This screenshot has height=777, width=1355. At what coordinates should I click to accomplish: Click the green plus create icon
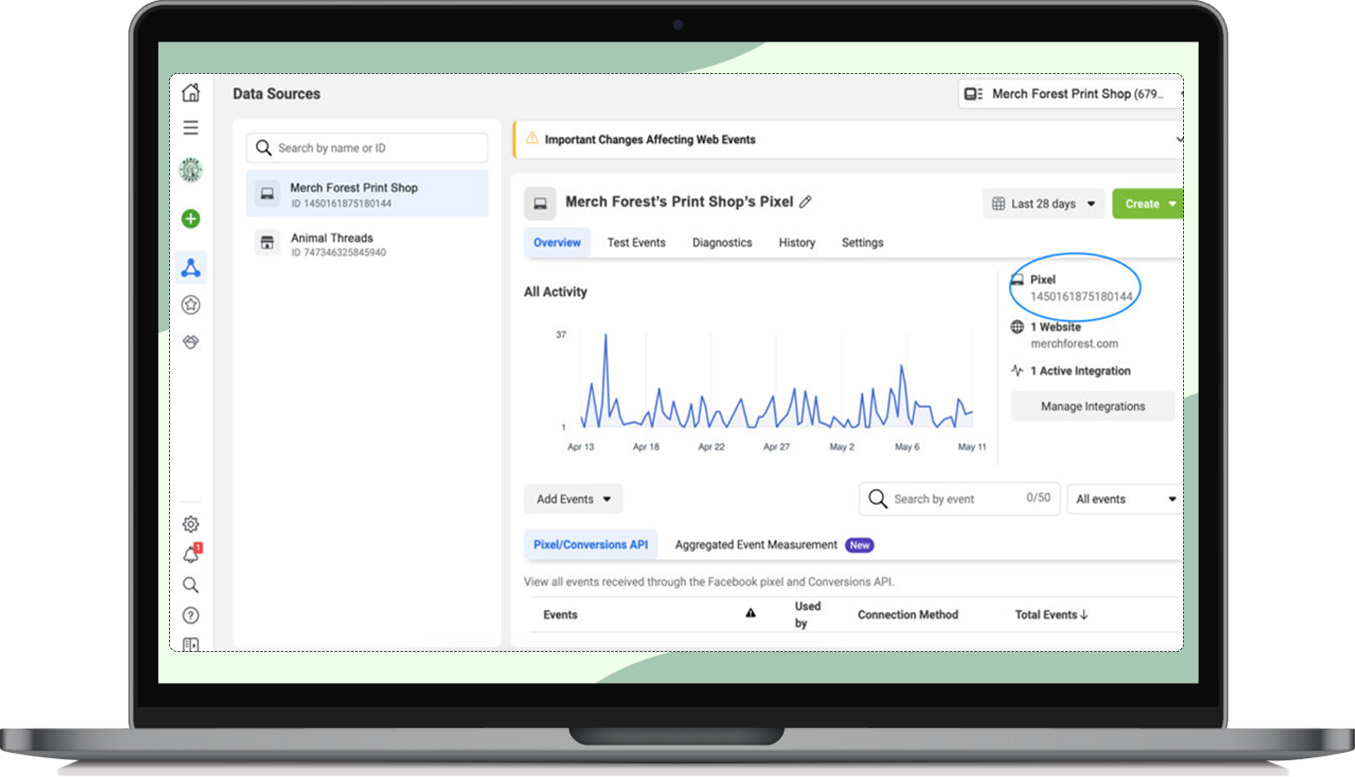coord(191,219)
